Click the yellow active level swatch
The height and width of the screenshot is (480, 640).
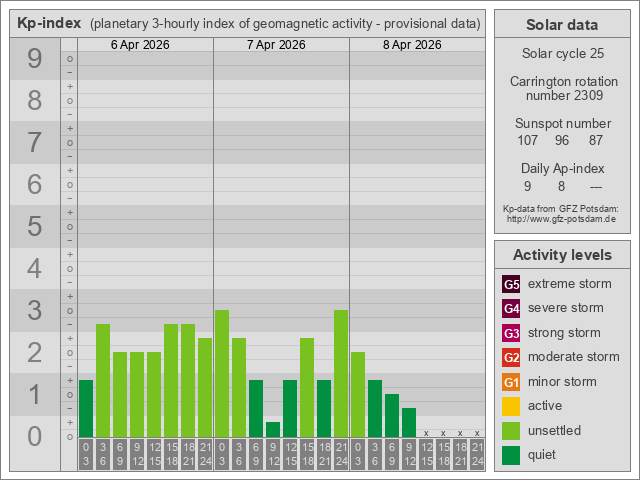(x=511, y=406)
